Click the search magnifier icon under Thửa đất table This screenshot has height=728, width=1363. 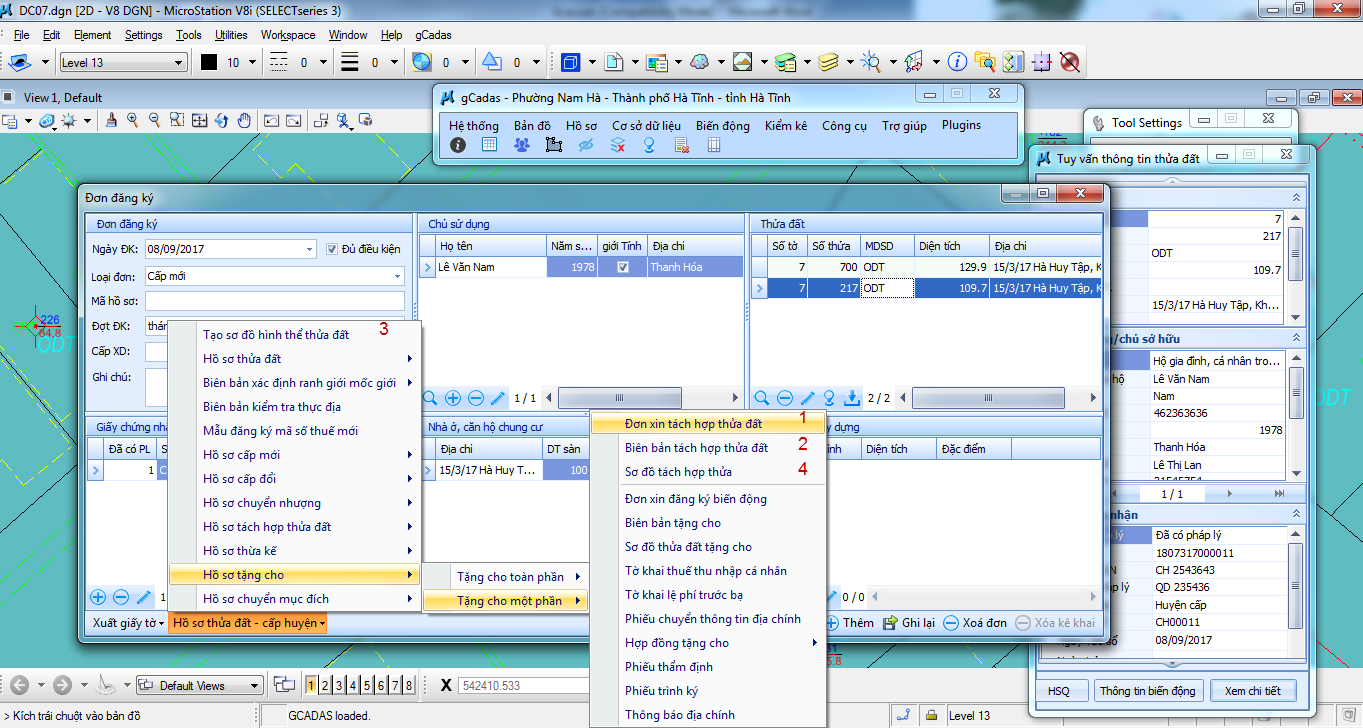tap(762, 398)
